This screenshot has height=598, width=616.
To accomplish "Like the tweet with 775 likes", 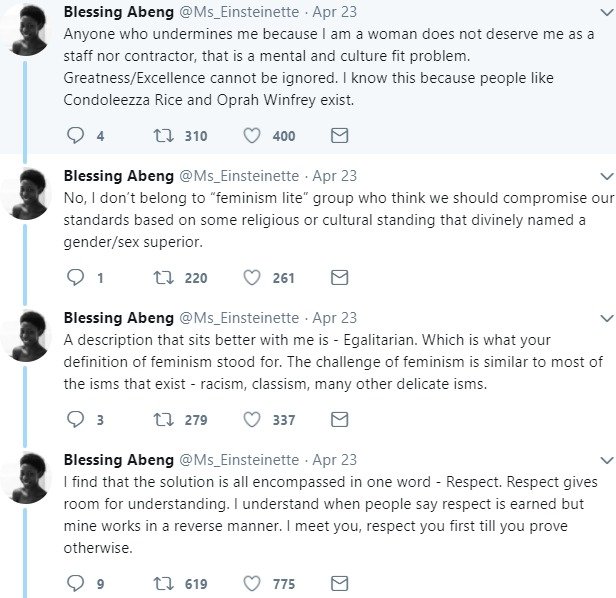I will pos(252,582).
